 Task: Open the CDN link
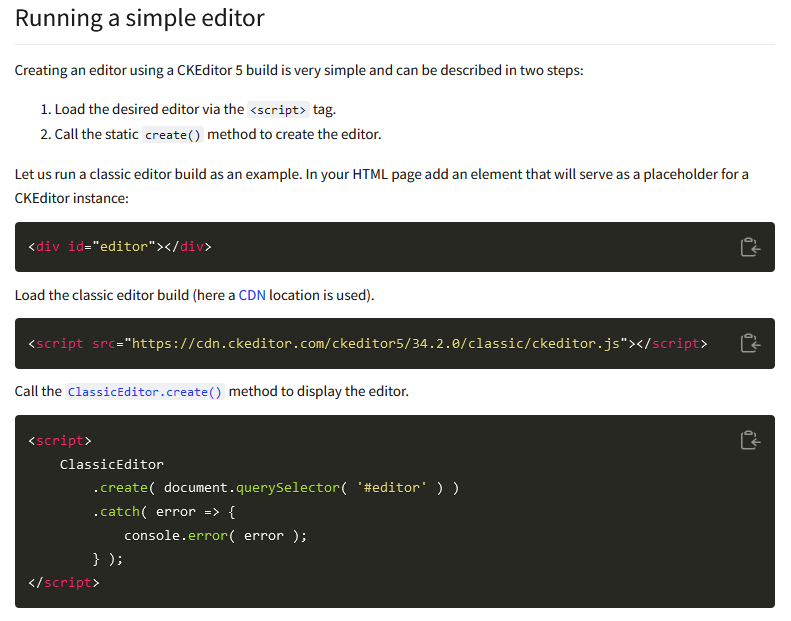[x=252, y=295]
